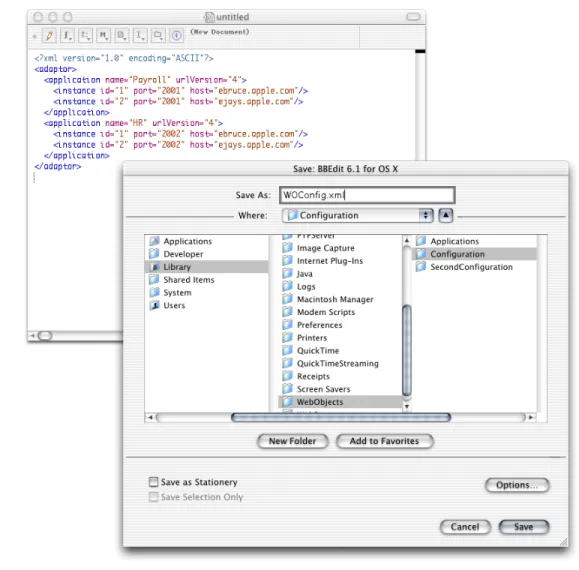Select the Users folder
This screenshot has width=579, height=570.
[207, 306]
